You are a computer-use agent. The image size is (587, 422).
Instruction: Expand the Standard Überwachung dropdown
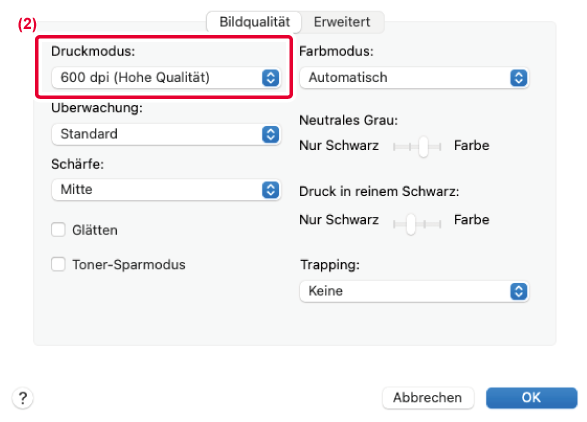(166, 134)
